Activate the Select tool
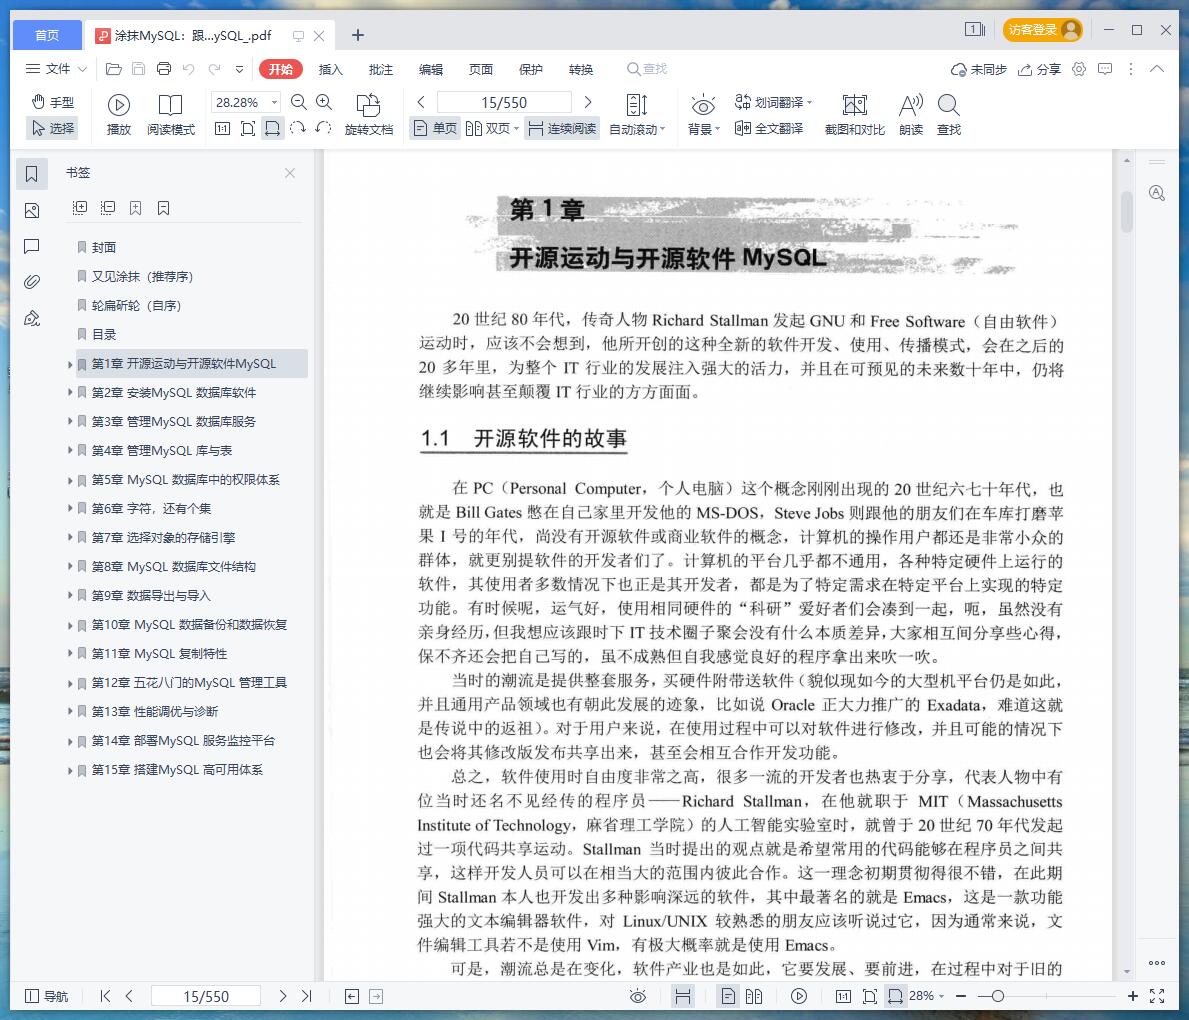1189x1020 pixels. click(x=53, y=128)
